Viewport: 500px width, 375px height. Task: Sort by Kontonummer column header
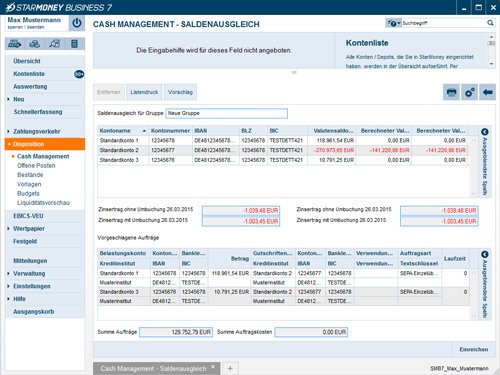pos(170,131)
